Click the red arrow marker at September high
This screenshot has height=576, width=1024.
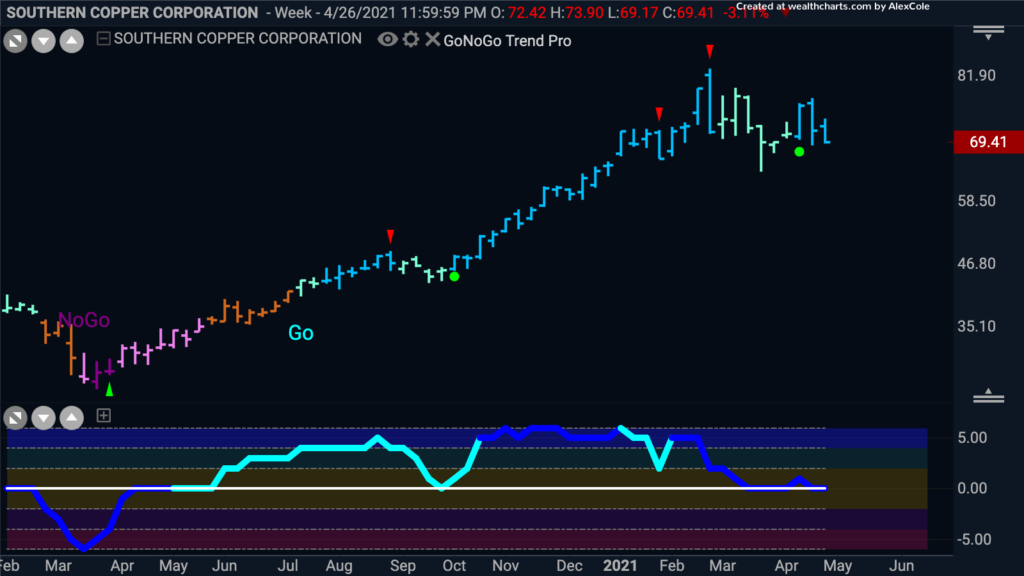[x=391, y=235]
